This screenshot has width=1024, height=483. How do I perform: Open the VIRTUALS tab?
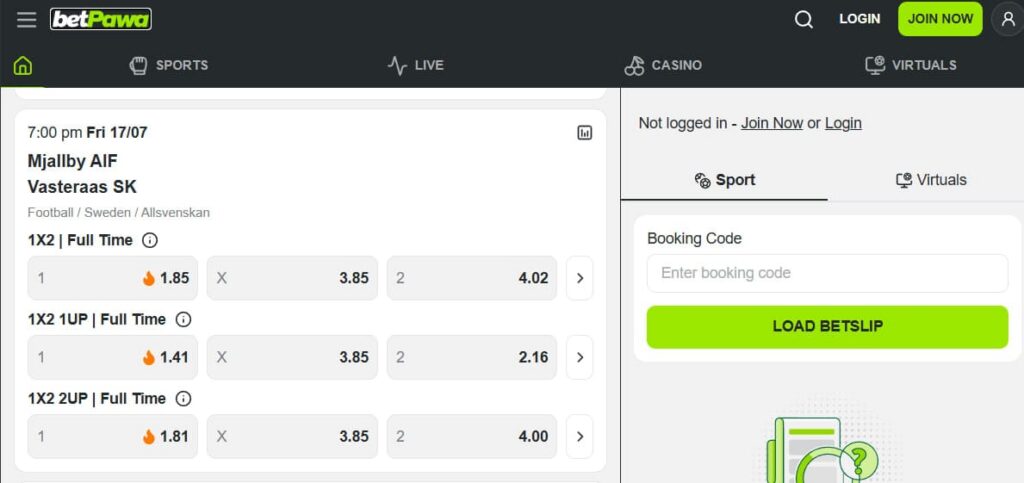tap(910, 65)
